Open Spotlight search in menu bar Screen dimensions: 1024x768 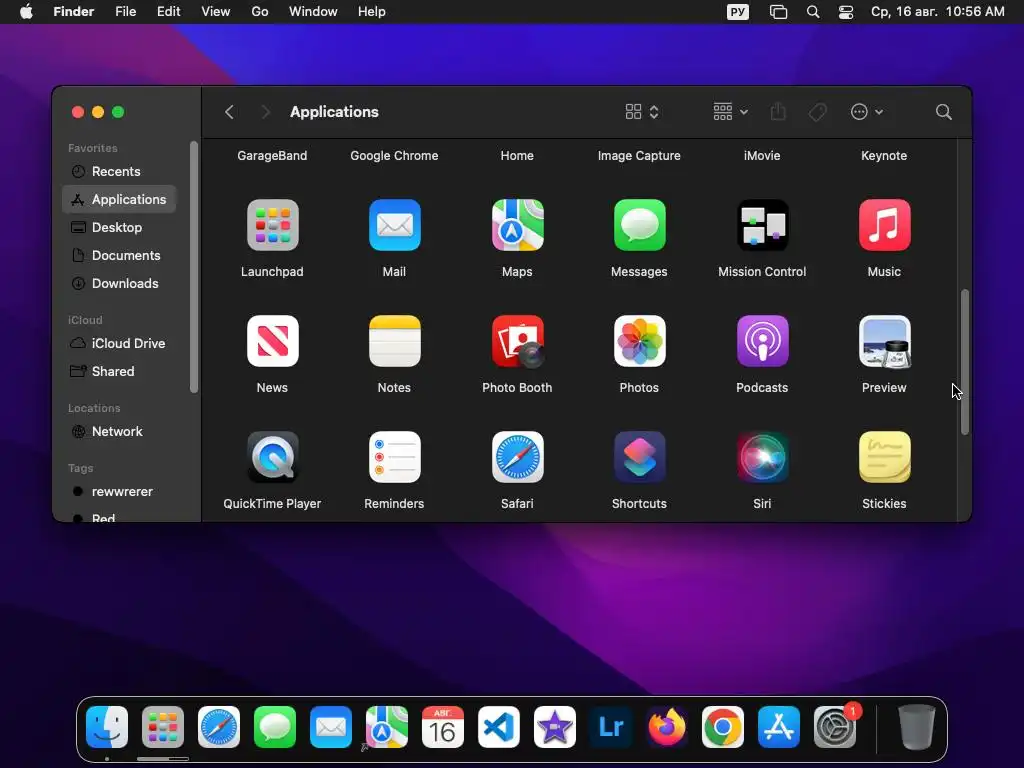pyautogui.click(x=813, y=12)
